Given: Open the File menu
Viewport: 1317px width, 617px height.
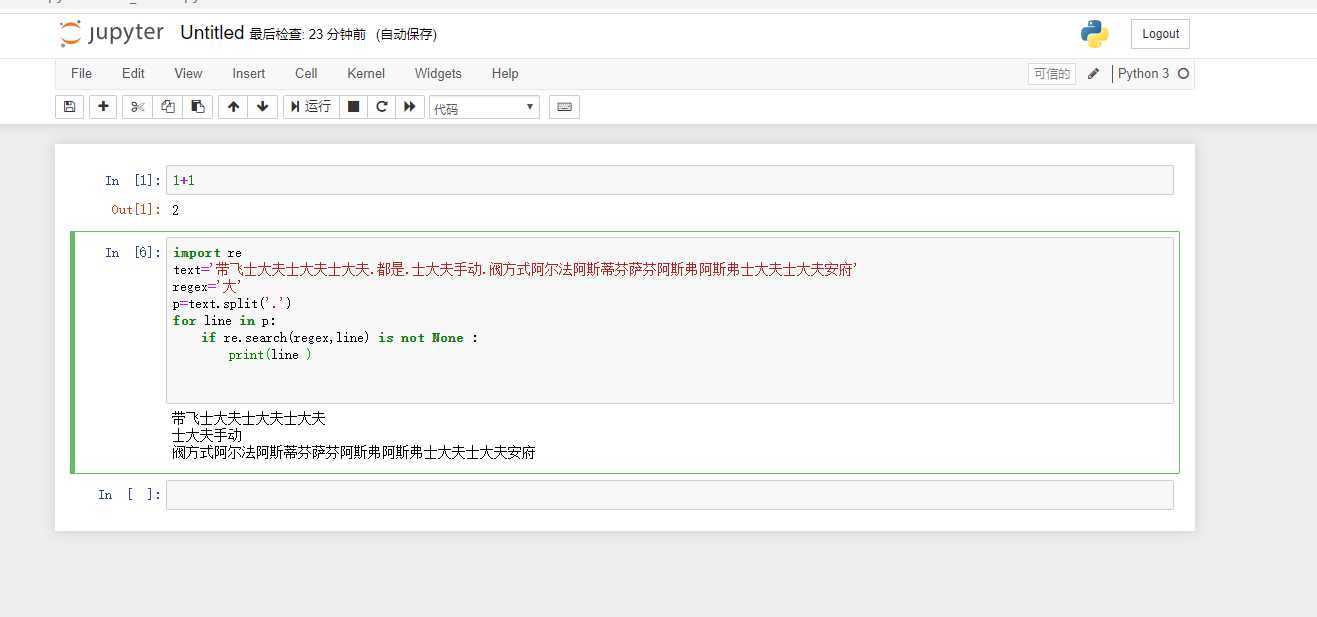Looking at the screenshot, I should tap(82, 73).
